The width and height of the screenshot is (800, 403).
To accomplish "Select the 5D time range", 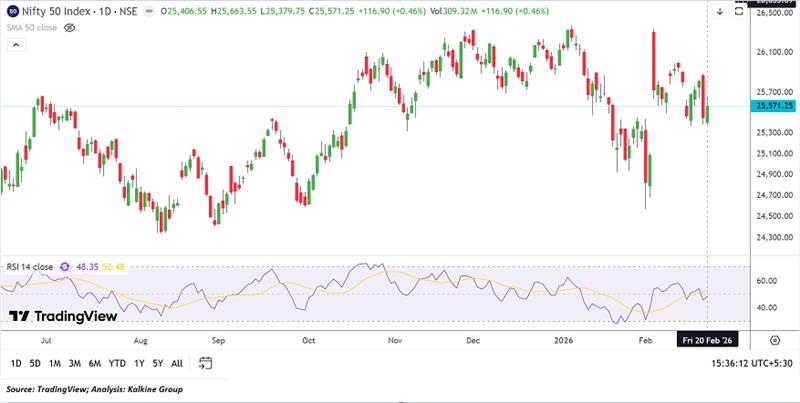I will (36, 363).
